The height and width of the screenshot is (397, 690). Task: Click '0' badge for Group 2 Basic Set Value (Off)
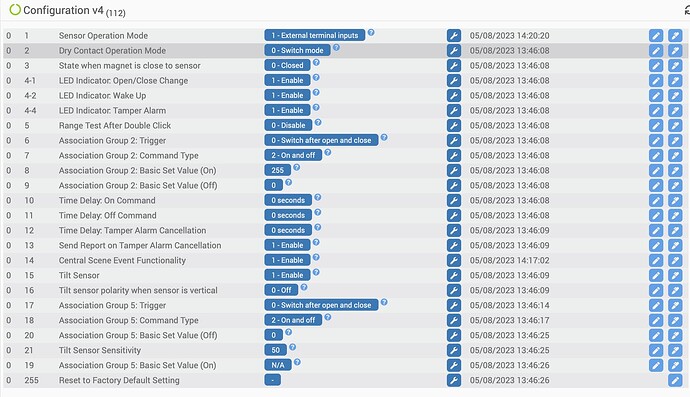(x=273, y=185)
